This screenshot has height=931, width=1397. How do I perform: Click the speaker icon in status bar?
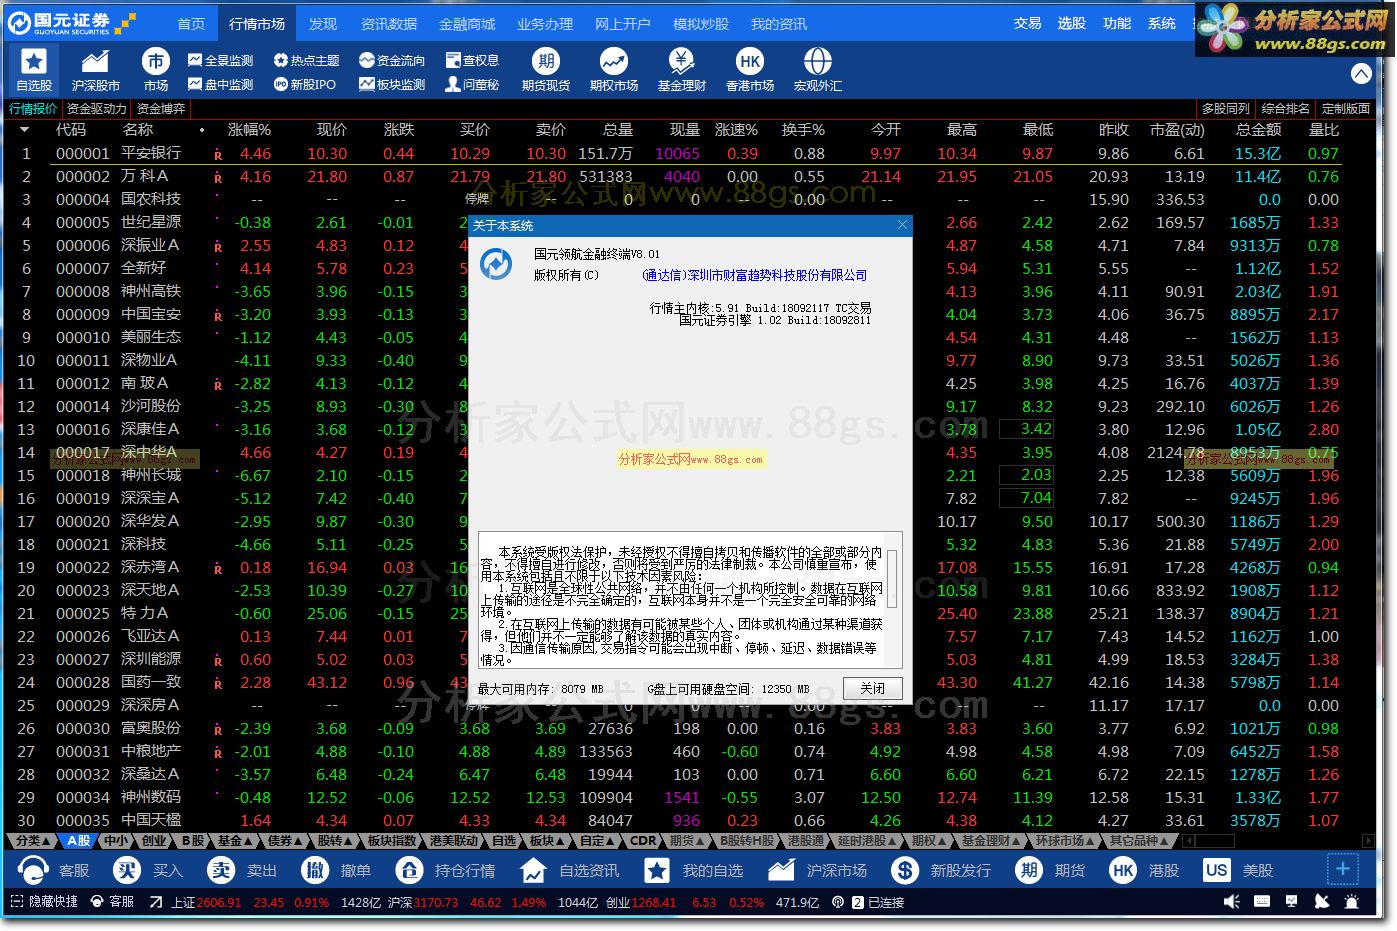coord(1232,902)
